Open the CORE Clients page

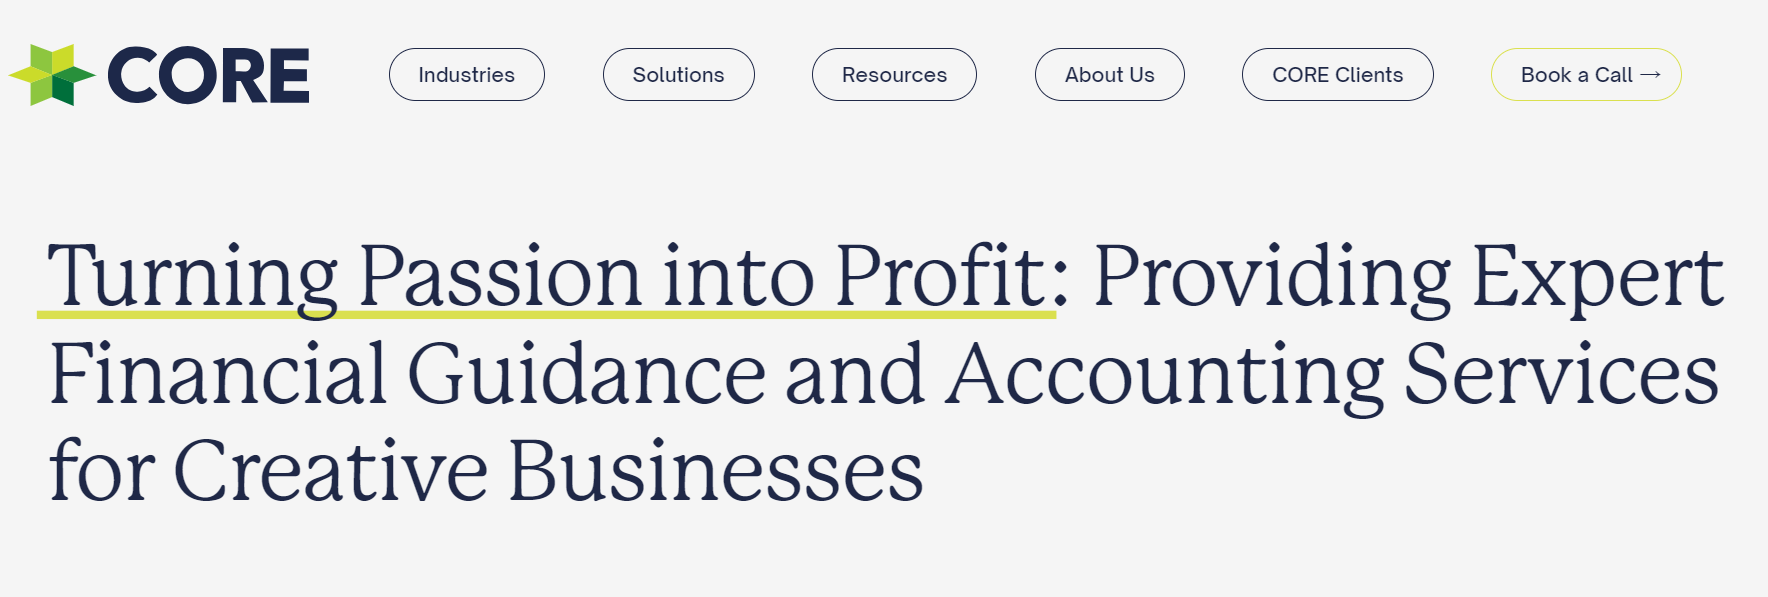click(x=1337, y=75)
